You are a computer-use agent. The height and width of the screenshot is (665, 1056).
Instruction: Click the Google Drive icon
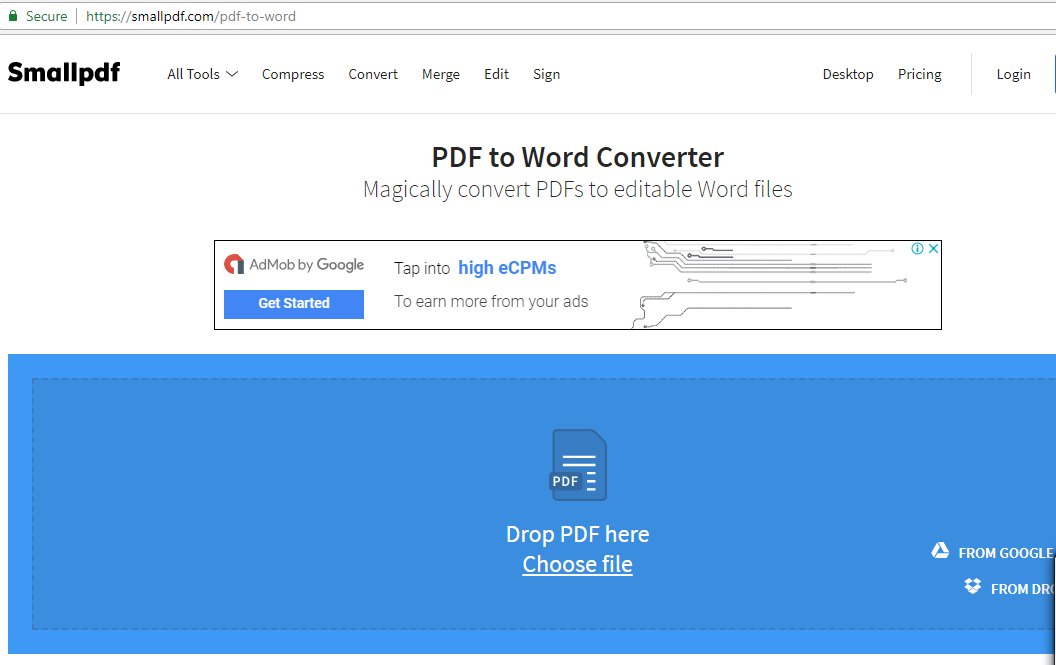click(x=940, y=551)
